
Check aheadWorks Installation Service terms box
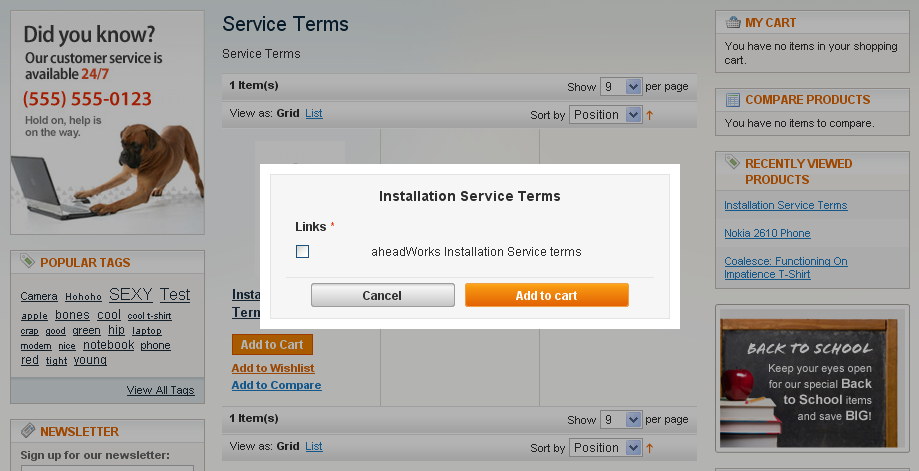pos(302,251)
